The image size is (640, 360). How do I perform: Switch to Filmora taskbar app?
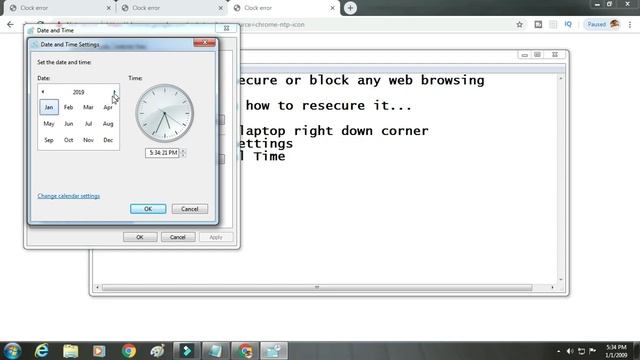(187, 351)
